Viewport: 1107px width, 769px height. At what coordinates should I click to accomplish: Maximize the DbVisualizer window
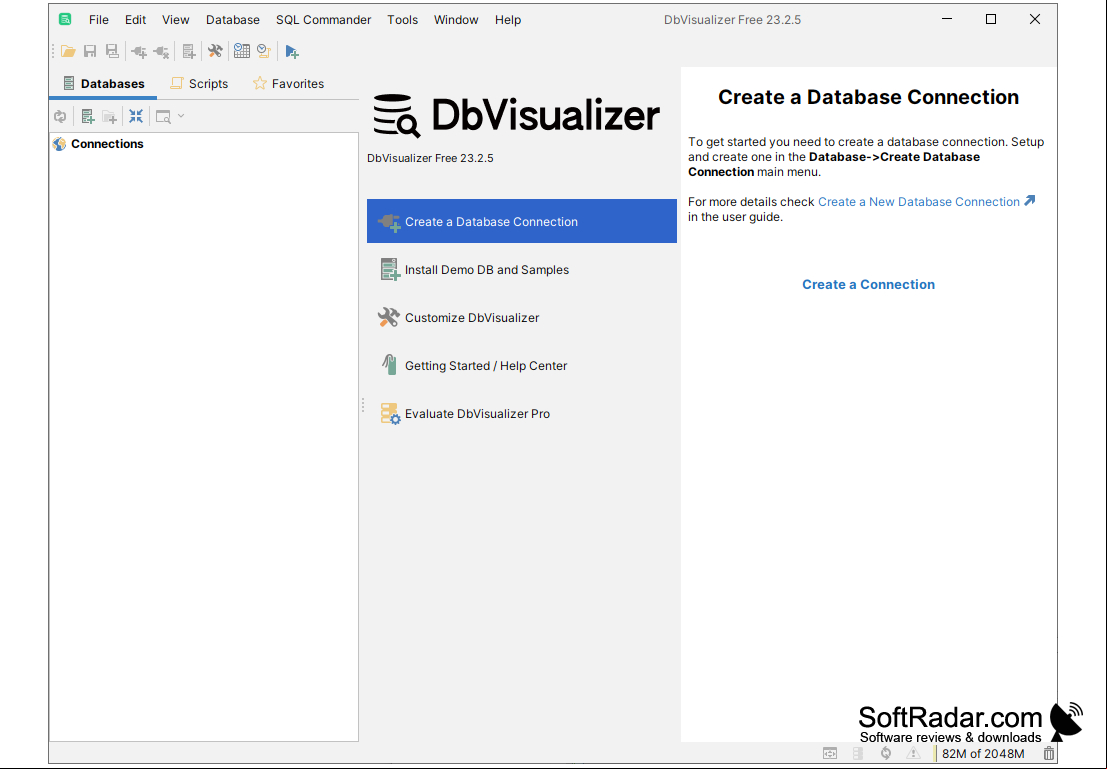(x=991, y=19)
